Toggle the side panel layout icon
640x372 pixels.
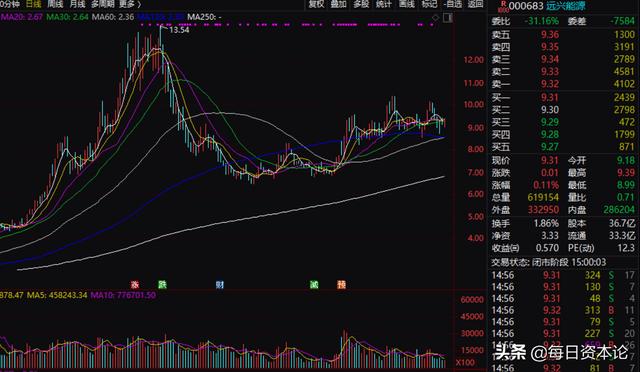pyautogui.click(x=448, y=18)
